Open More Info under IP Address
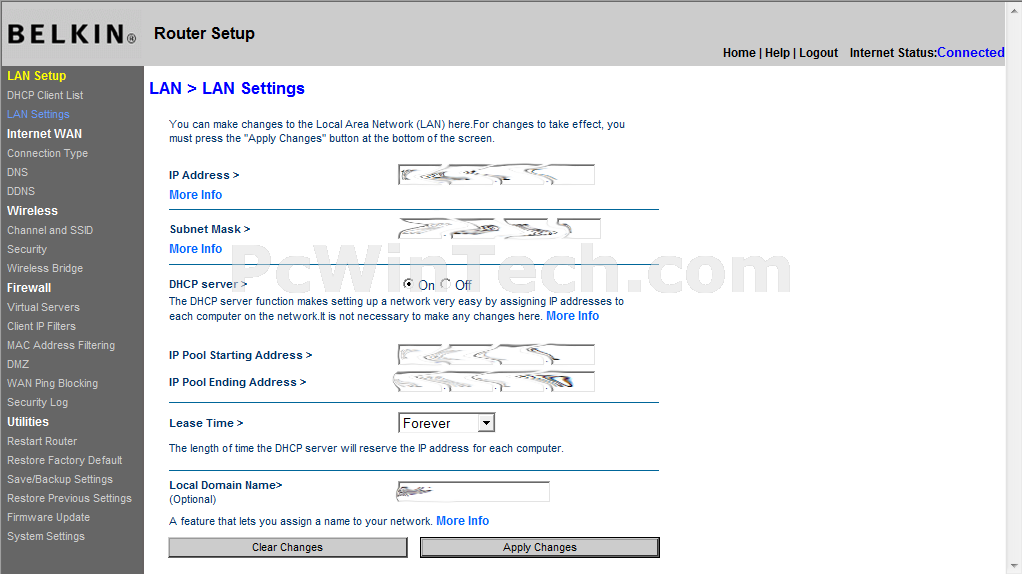The image size is (1022, 574). pos(196,195)
